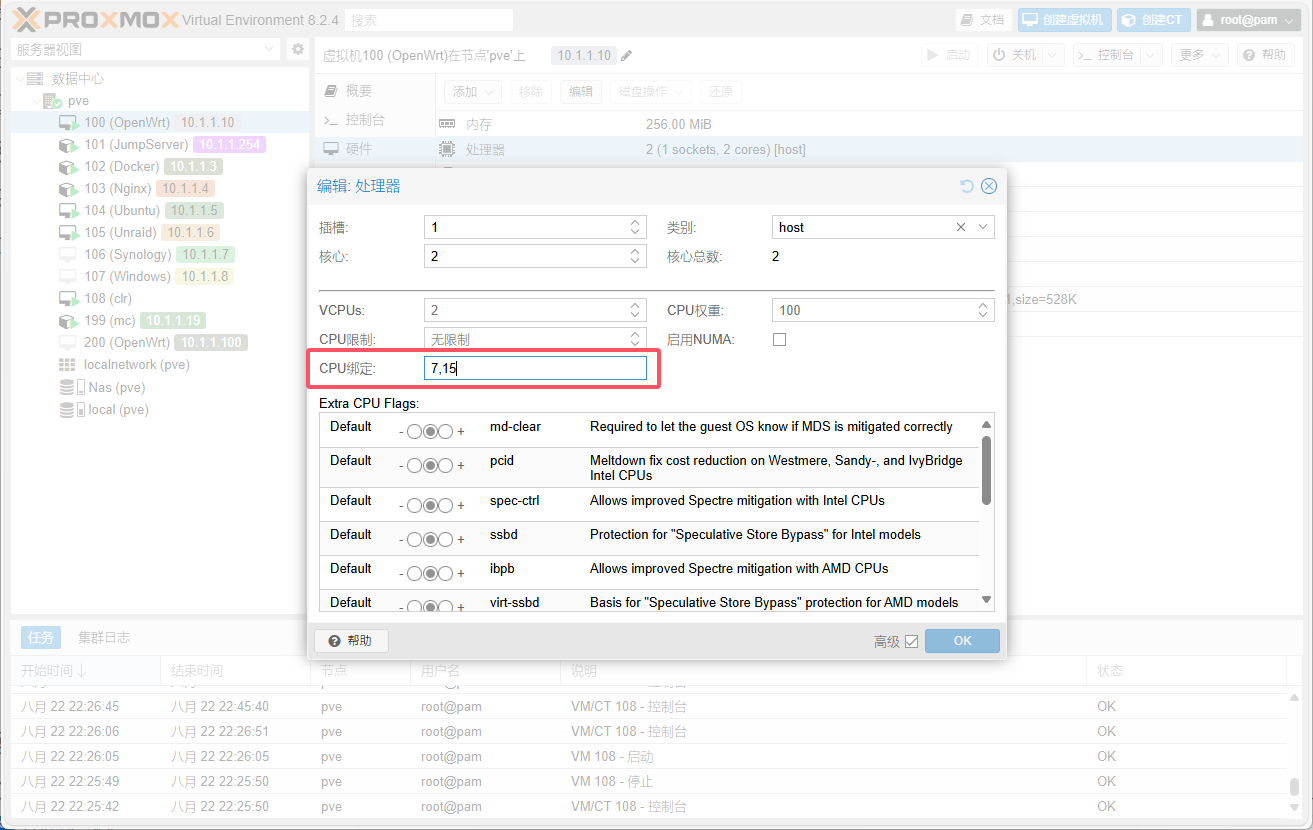This screenshot has width=1313, height=830.
Task: Collapse the 数据中心 datacenter node
Action: [x=19, y=79]
